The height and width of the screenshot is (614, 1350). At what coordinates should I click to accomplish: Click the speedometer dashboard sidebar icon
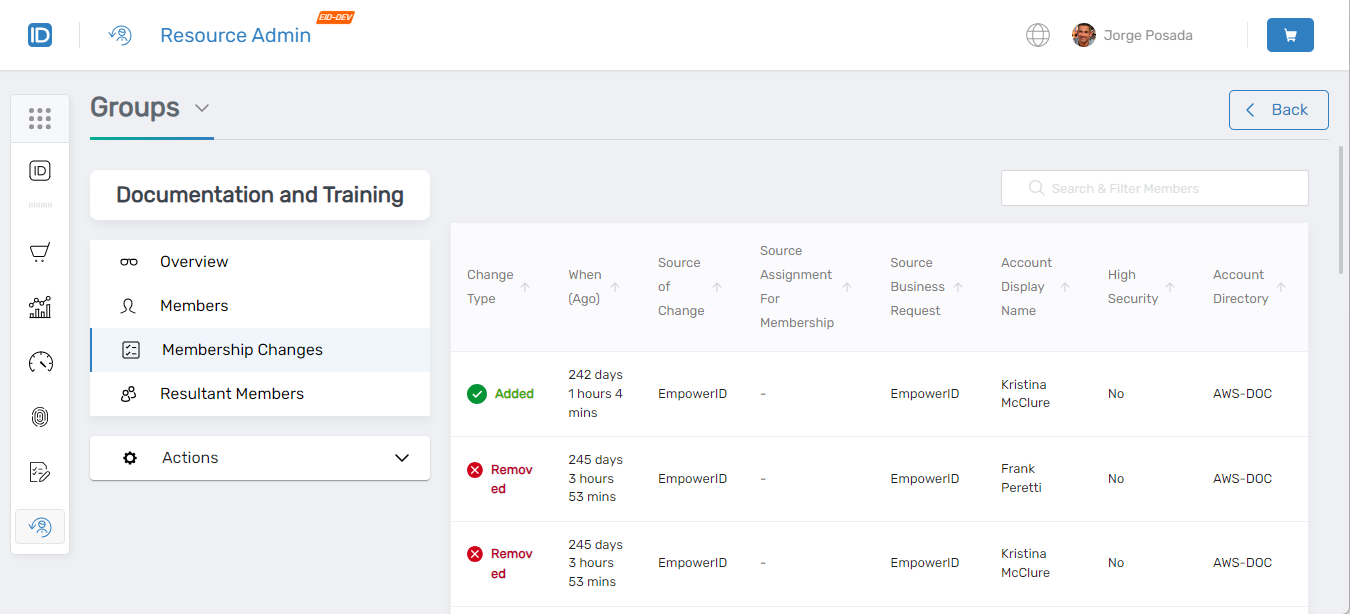(x=40, y=362)
